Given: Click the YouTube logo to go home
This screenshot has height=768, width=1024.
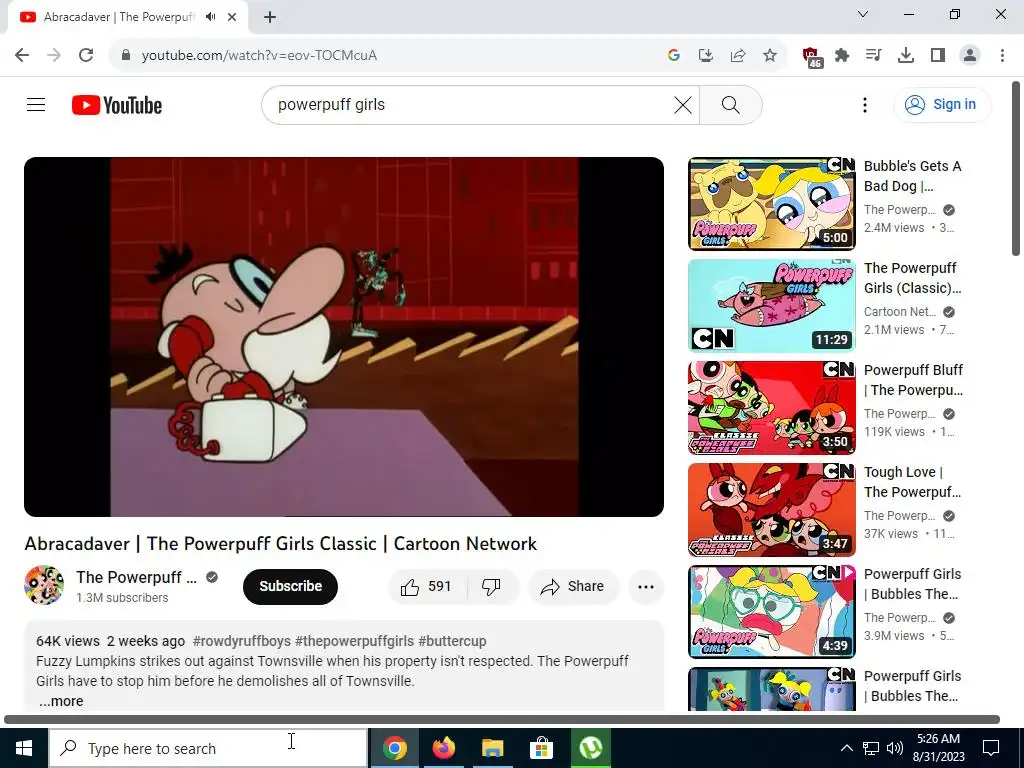Looking at the screenshot, I should [x=117, y=105].
